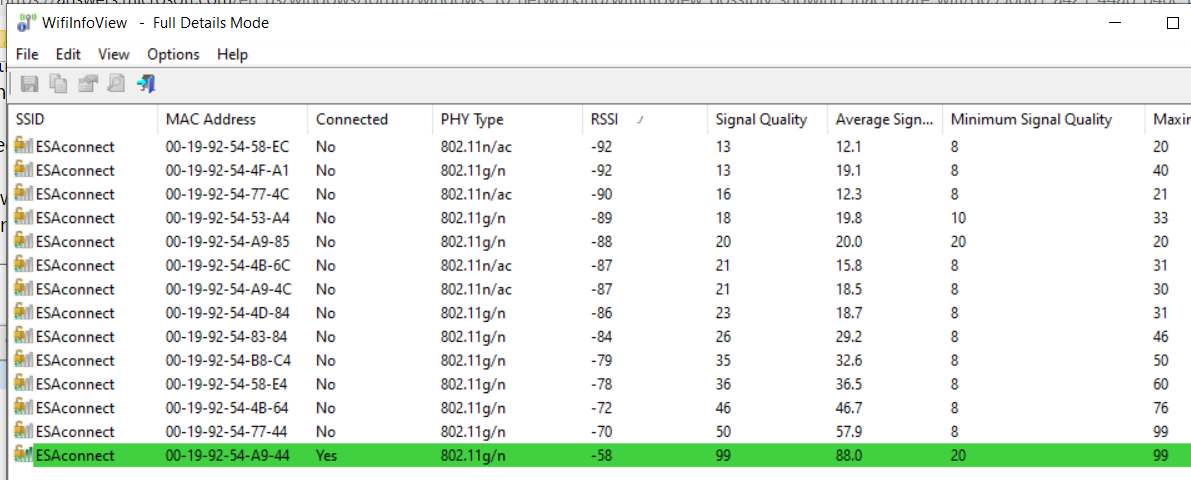Open the View menu
Viewport: 1191px width, 480px height.
(x=114, y=54)
